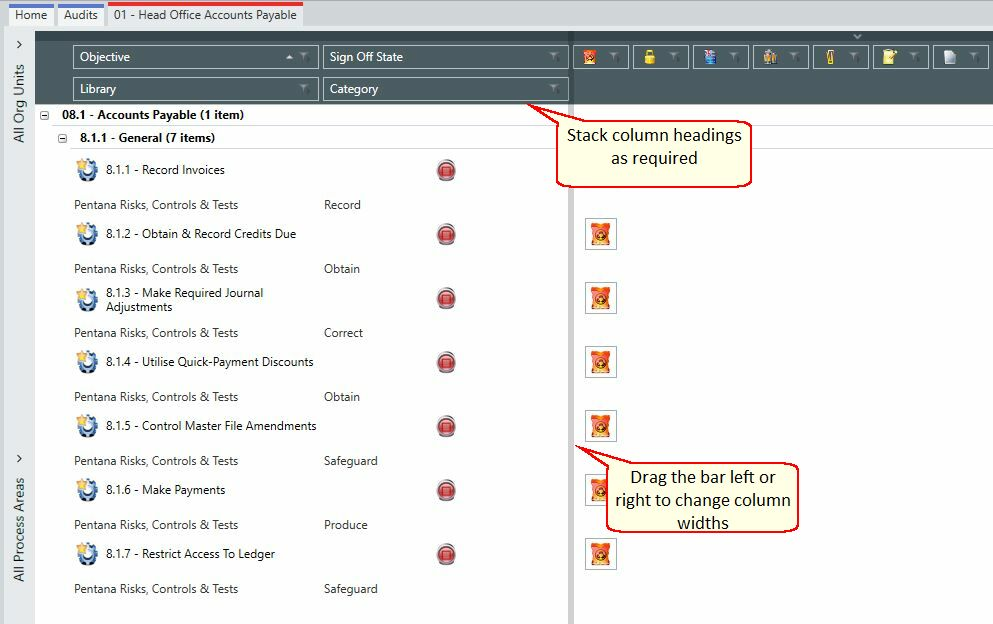Click the people group column header icon

point(769,57)
